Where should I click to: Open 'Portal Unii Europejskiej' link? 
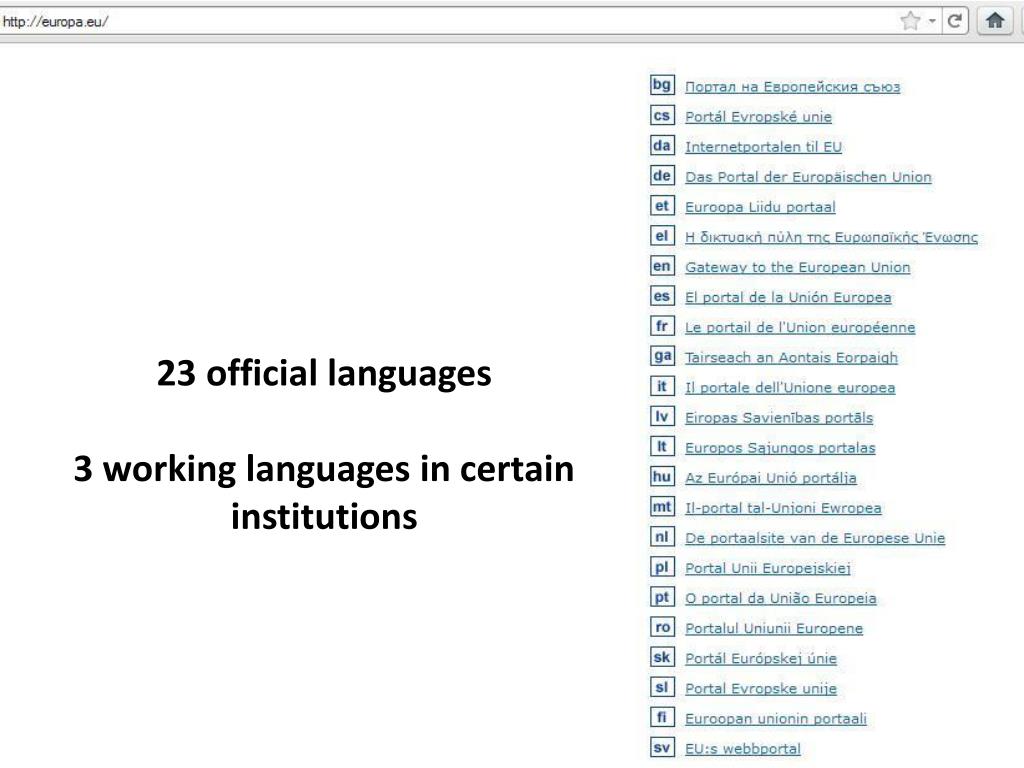click(x=767, y=568)
